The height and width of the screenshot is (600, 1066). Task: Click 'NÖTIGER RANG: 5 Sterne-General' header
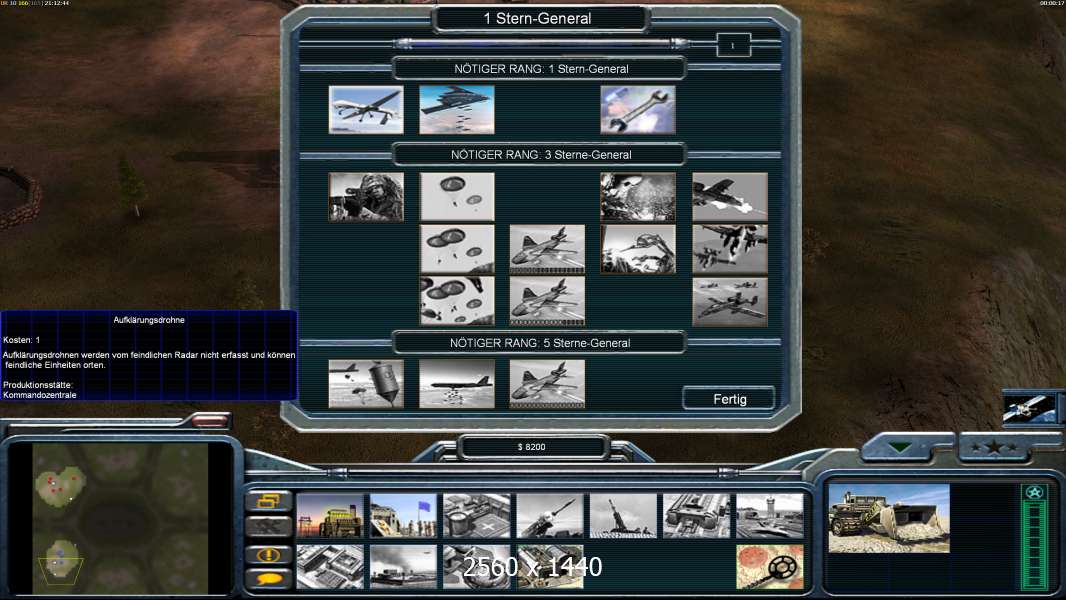pos(540,343)
